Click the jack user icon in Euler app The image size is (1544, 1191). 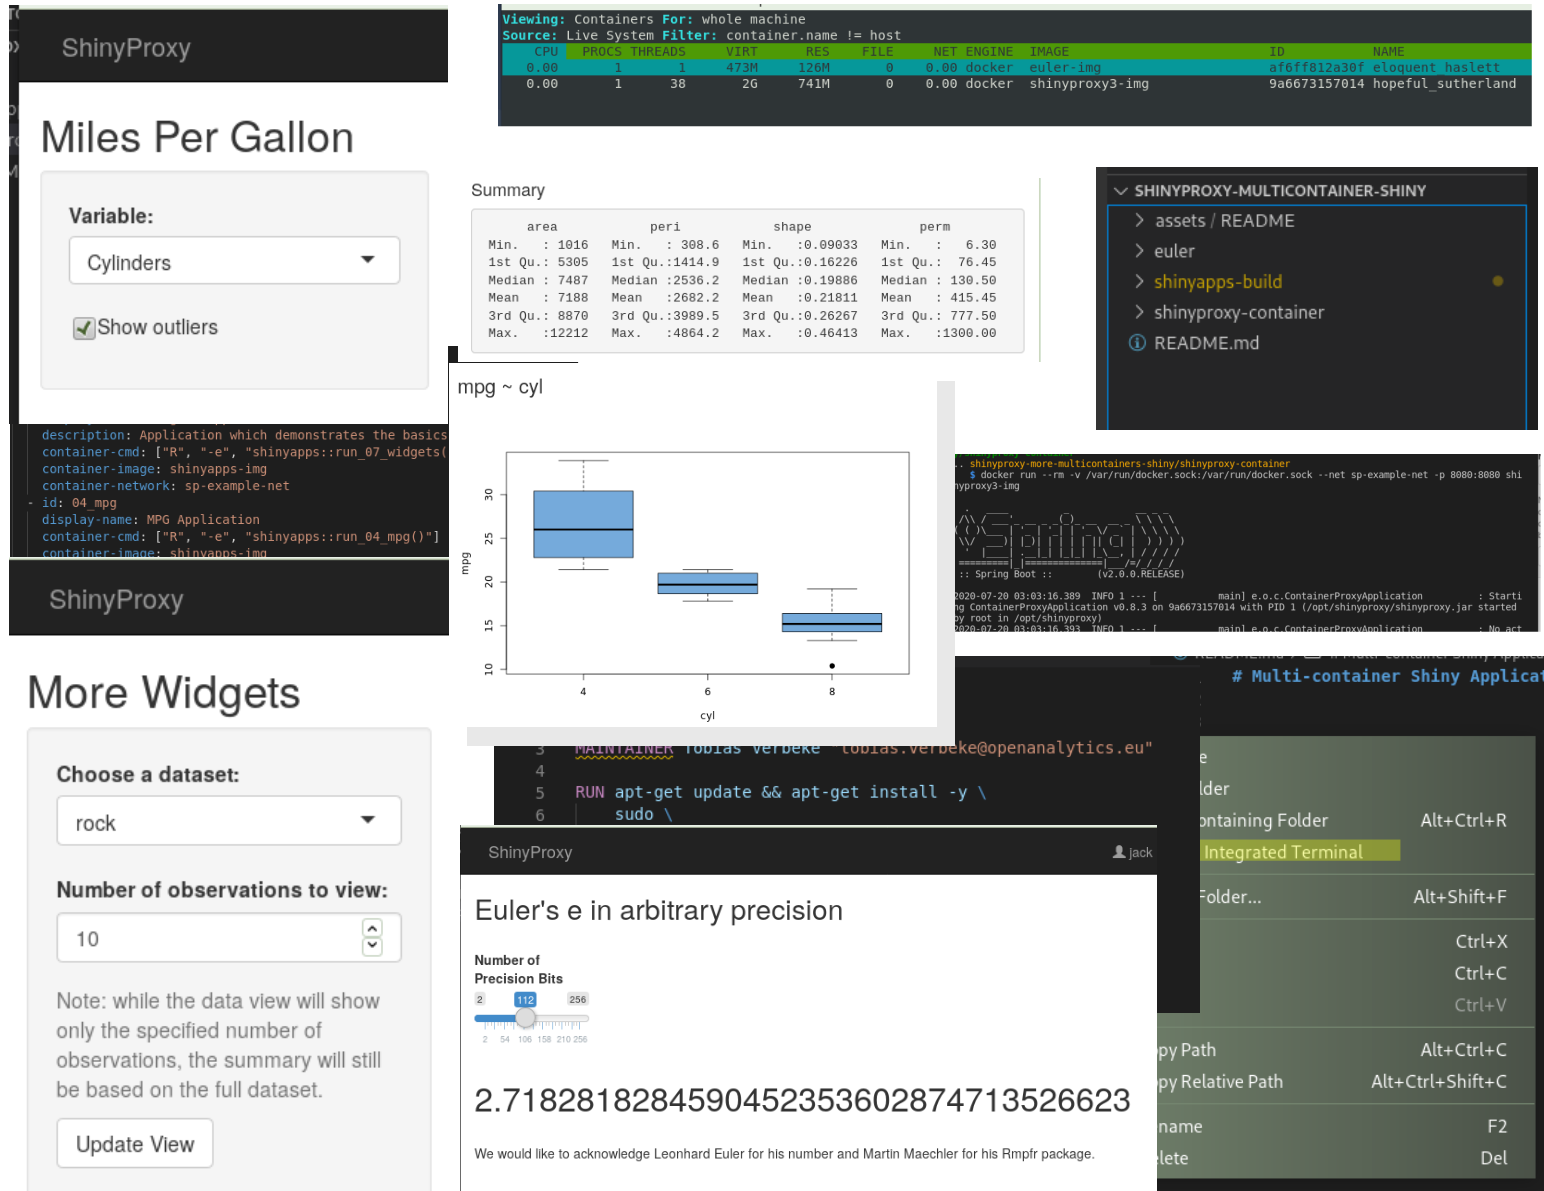(1119, 852)
